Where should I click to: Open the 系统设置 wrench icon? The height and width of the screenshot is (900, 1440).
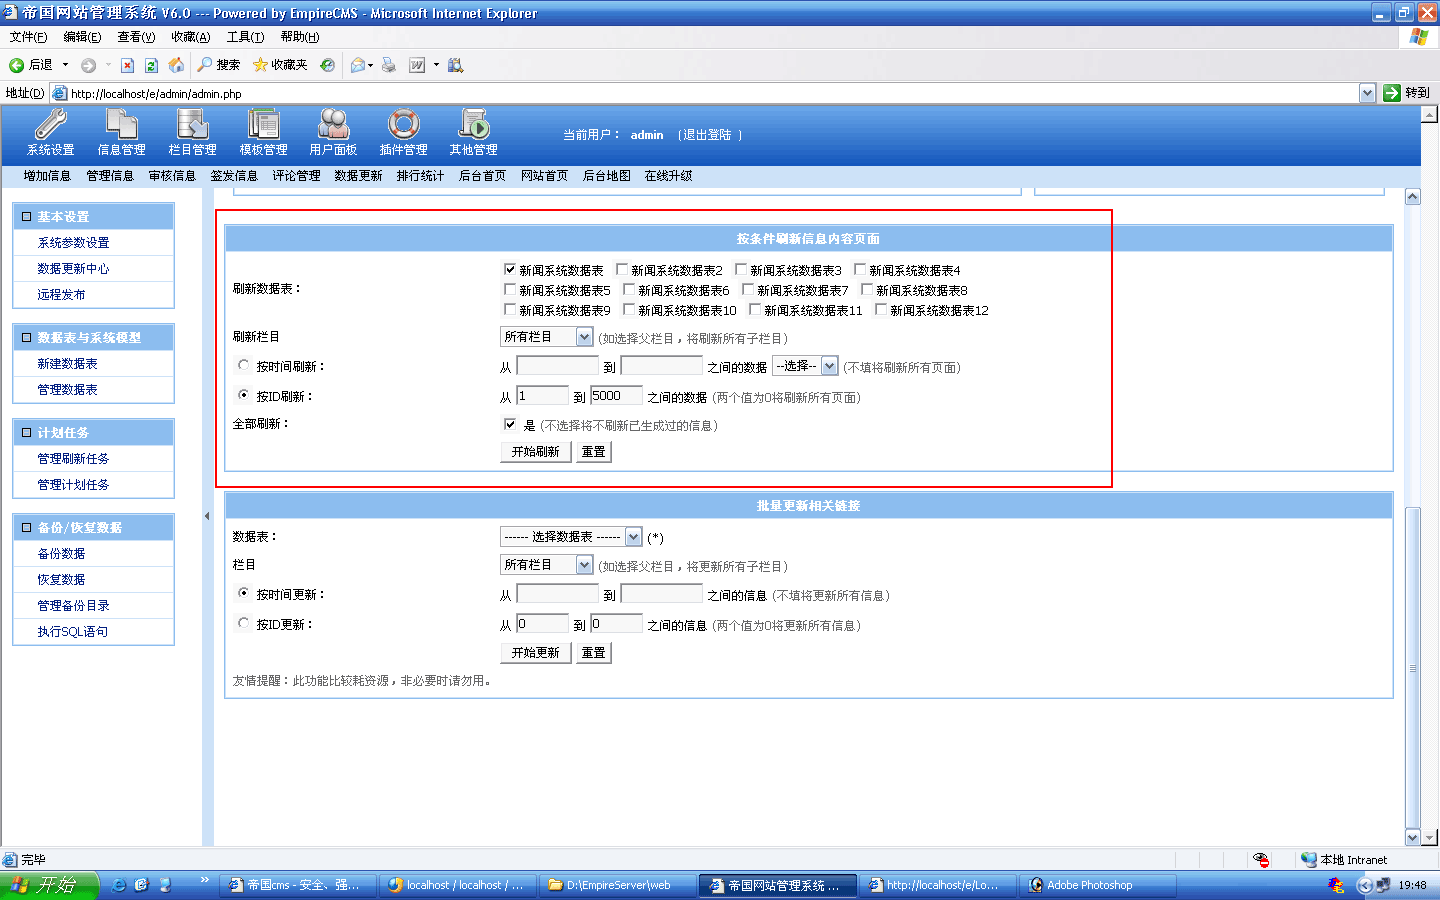click(x=50, y=125)
